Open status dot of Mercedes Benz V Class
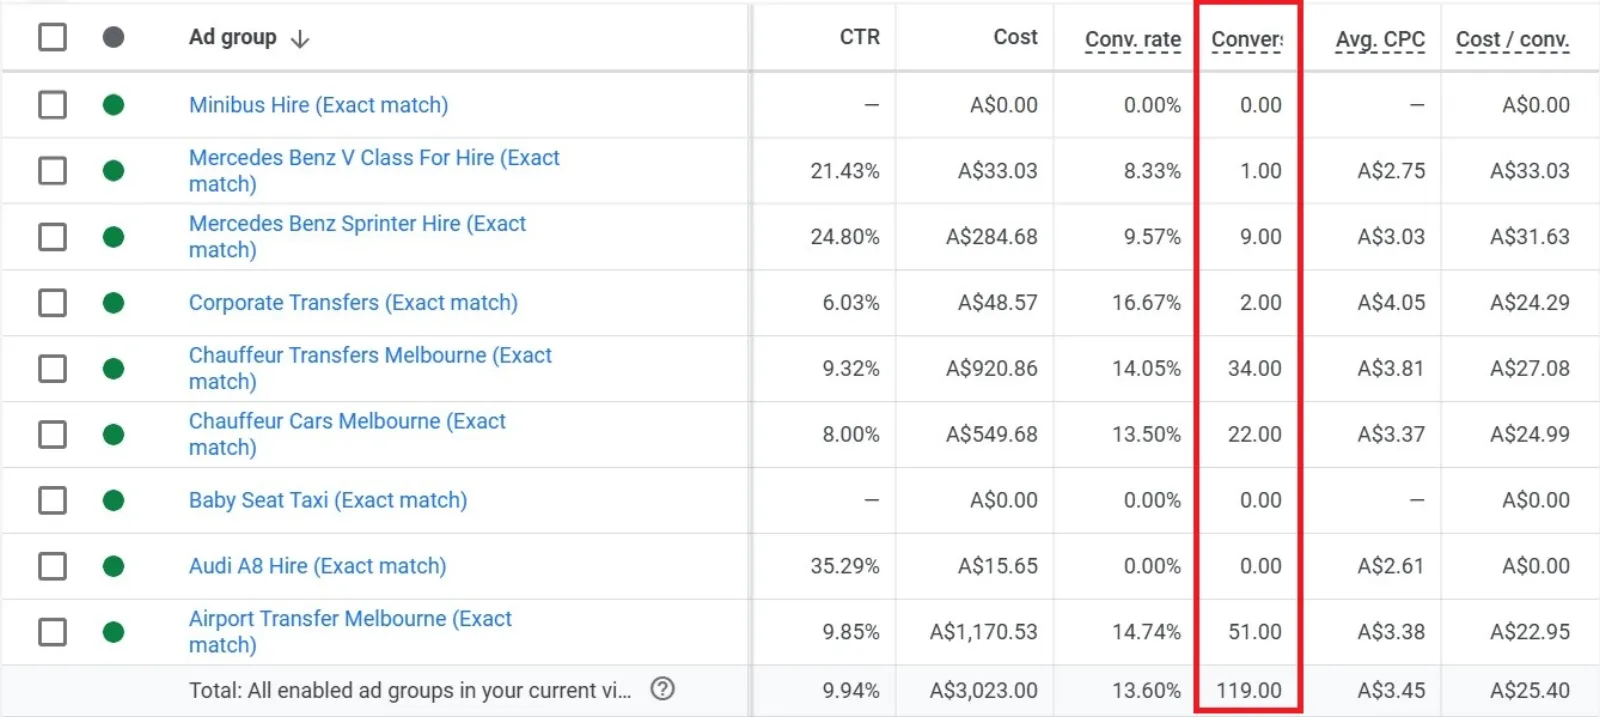 pos(113,171)
